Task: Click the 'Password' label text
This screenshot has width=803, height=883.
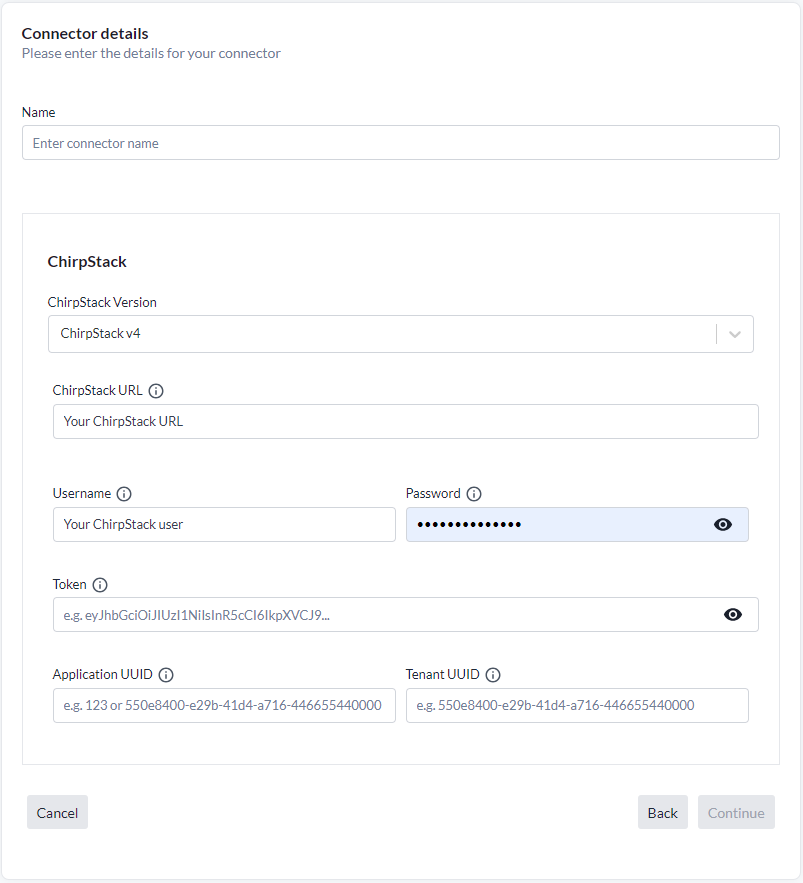Action: 433,493
